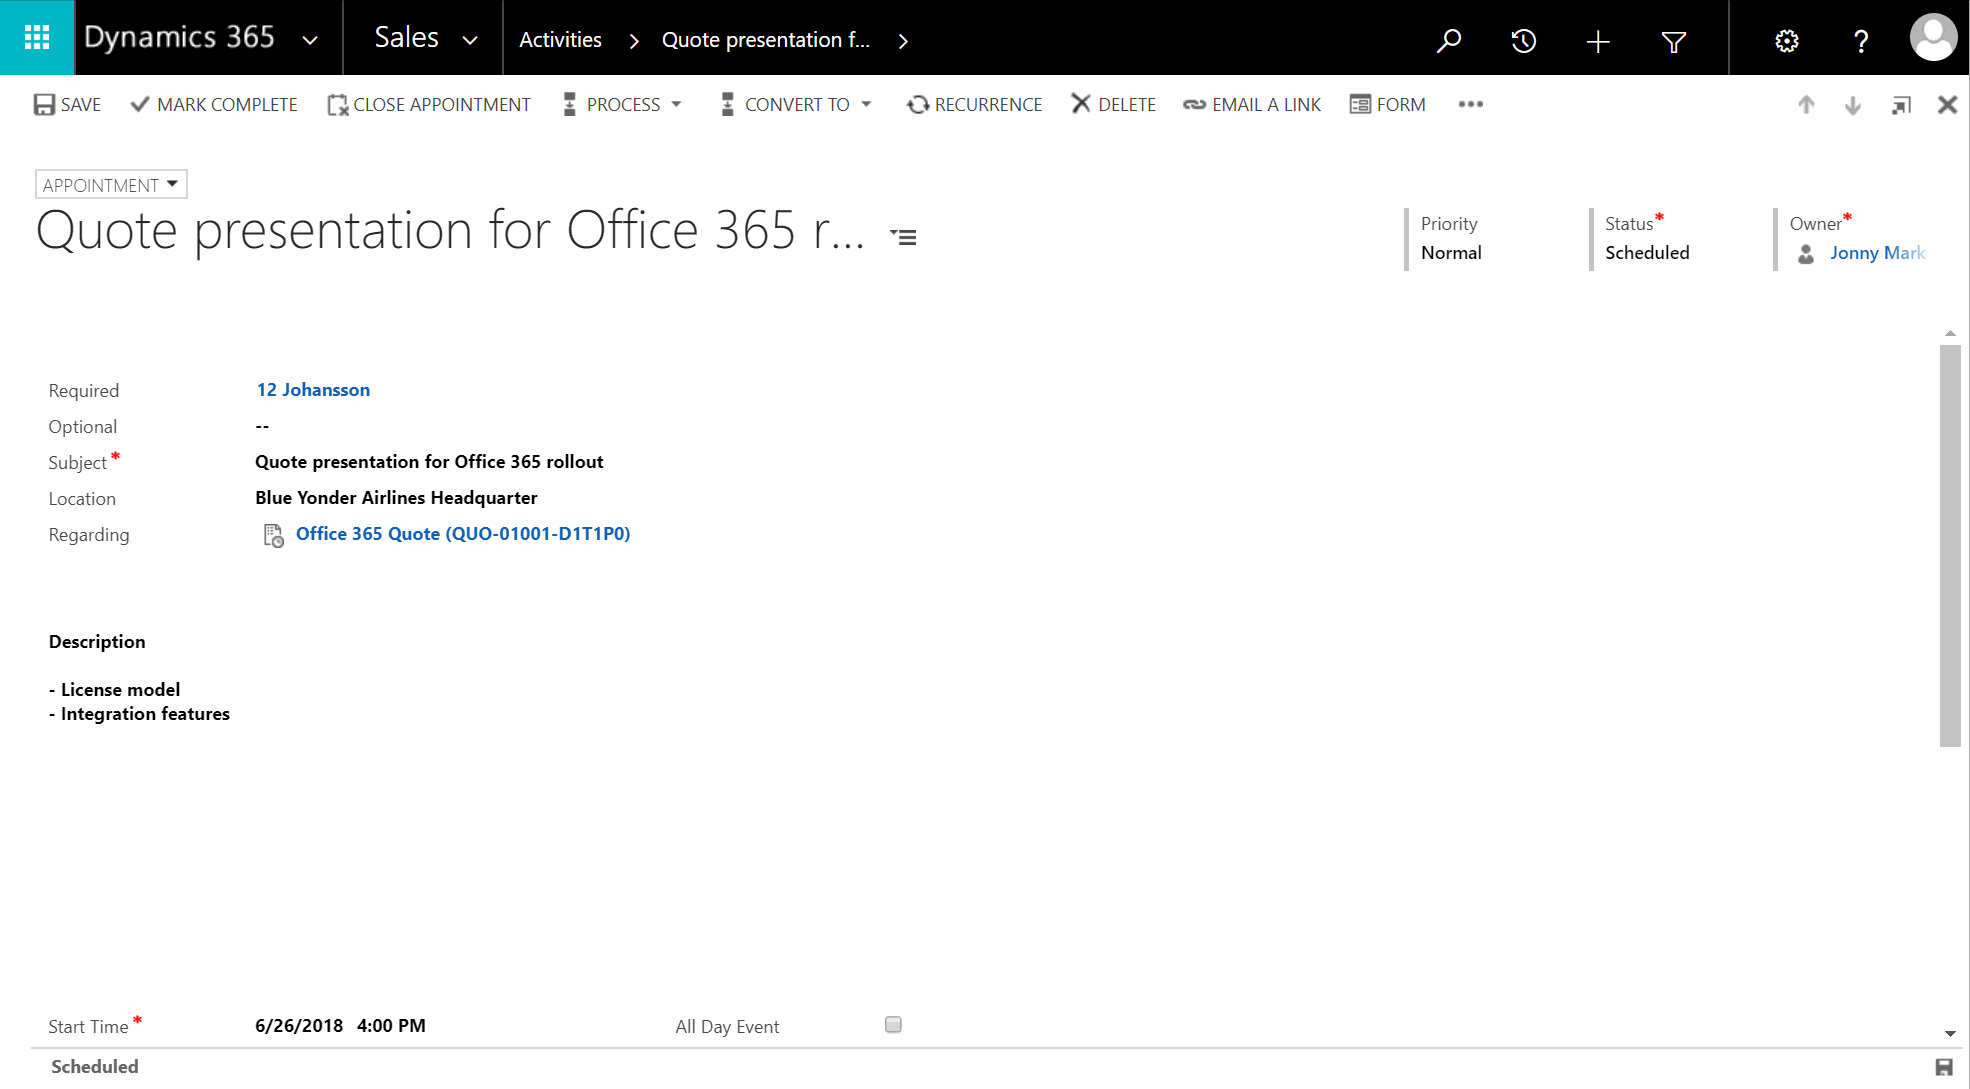Click Email a Link command
The image size is (1970, 1089).
tap(1252, 104)
